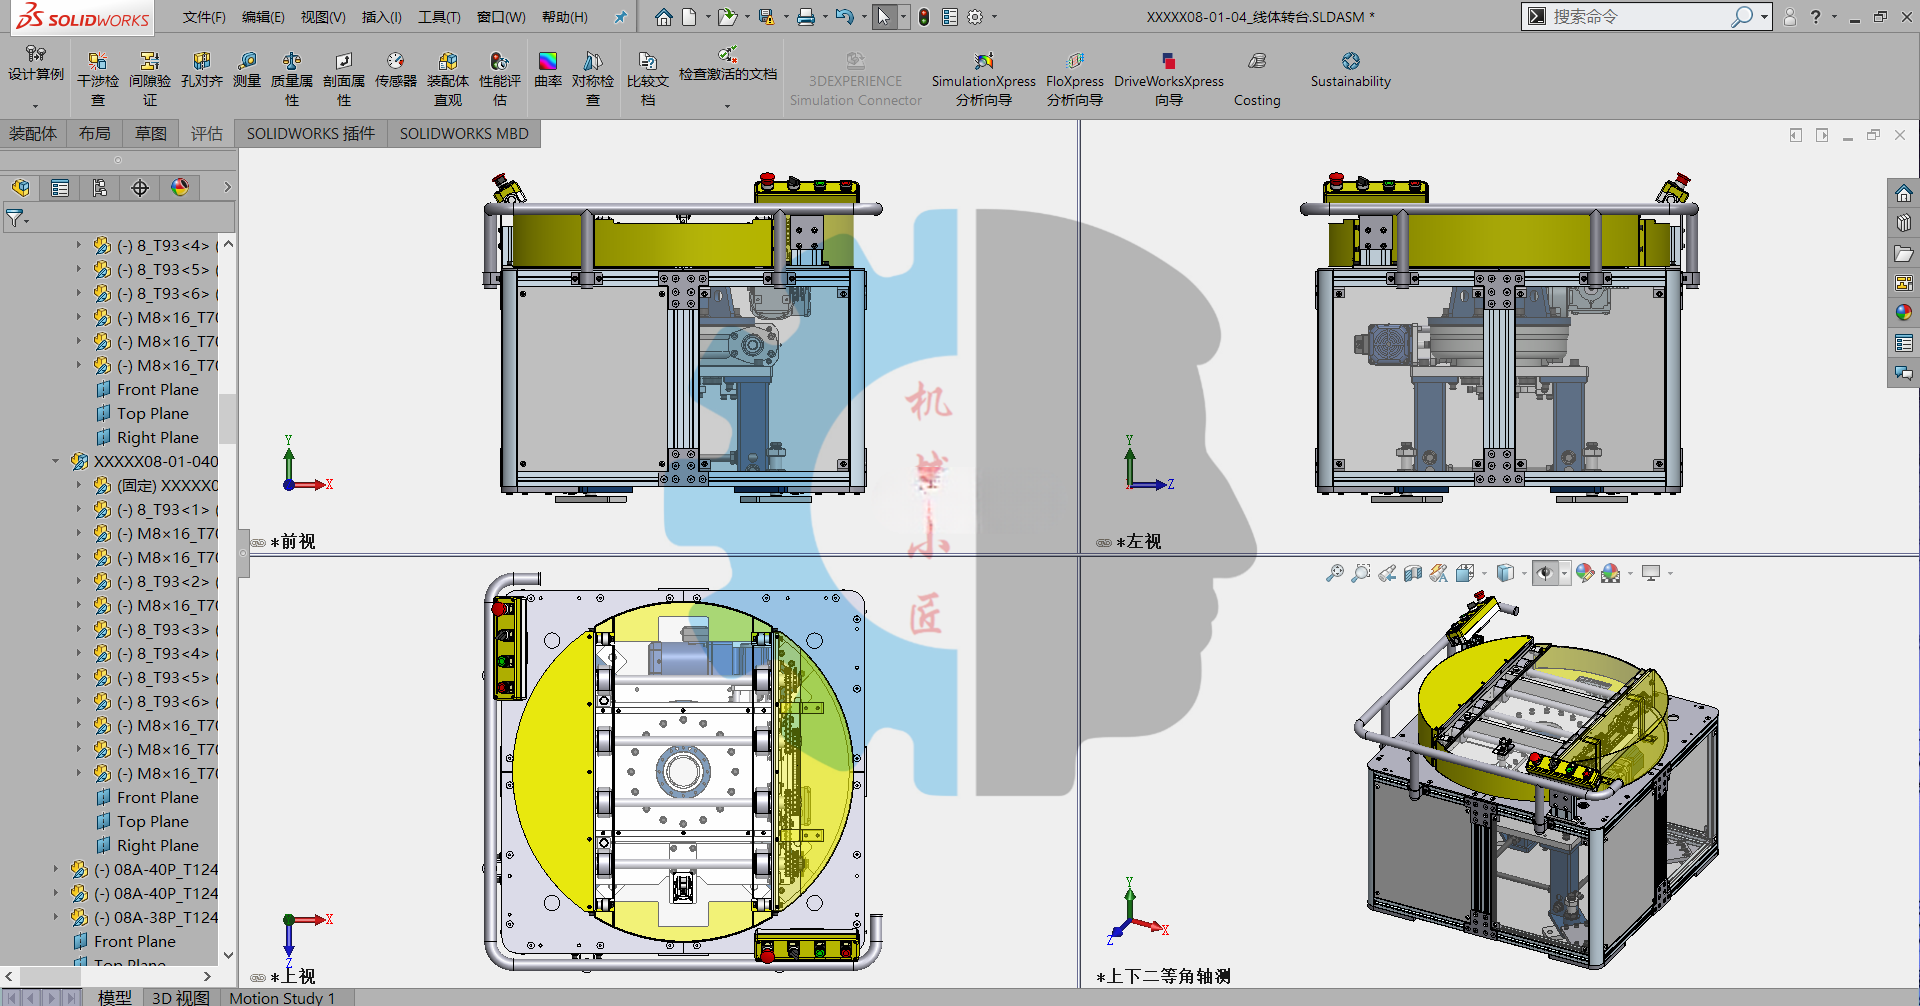Open the Motion Study 1 tab
Viewport: 1920px width, 1006px height.
282,997
